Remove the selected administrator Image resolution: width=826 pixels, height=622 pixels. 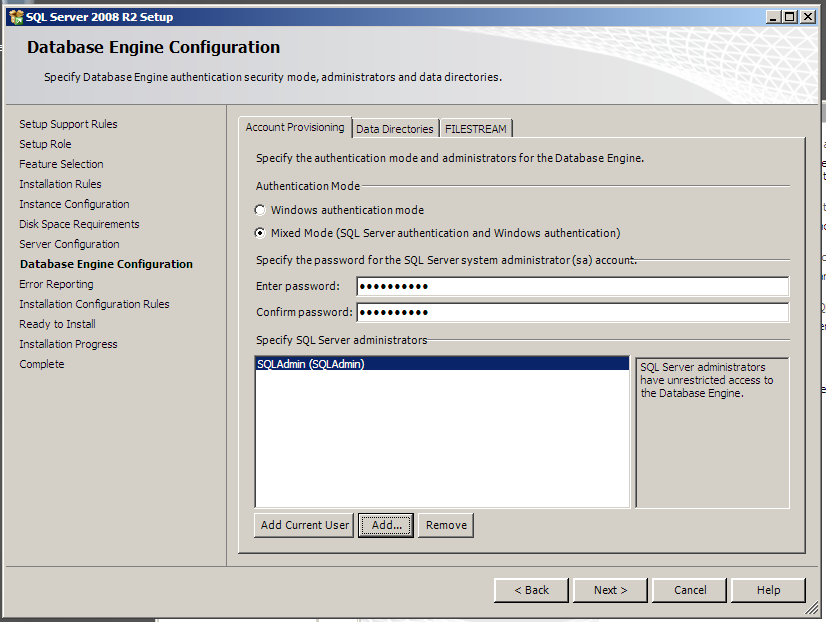(x=446, y=525)
